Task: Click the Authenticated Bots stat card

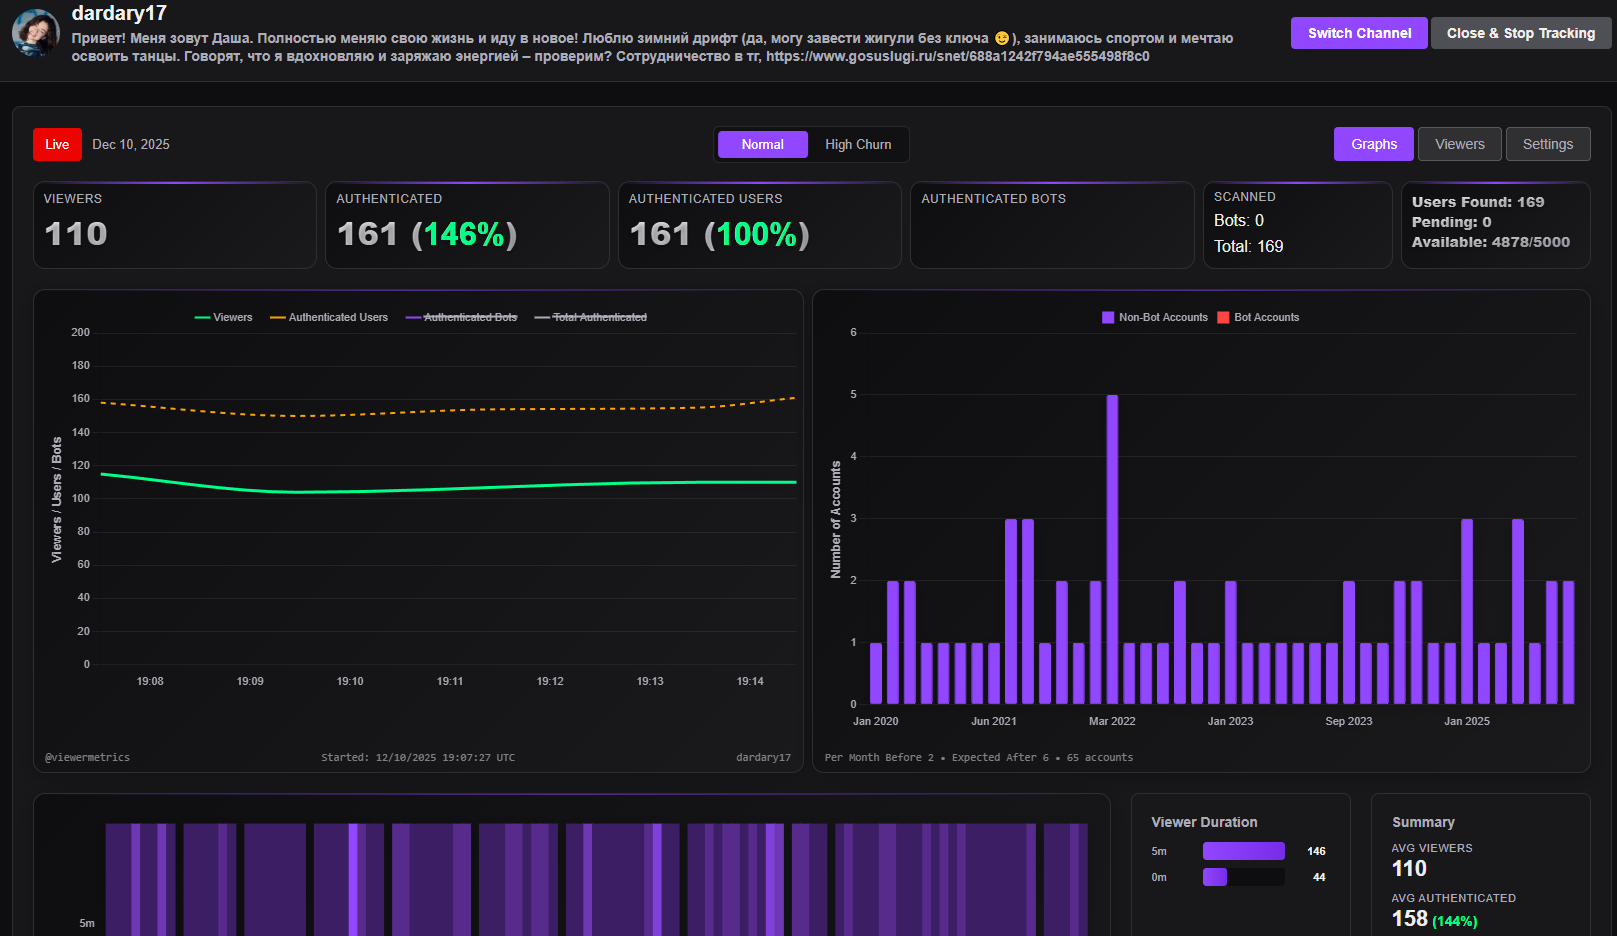Action: [1052, 225]
